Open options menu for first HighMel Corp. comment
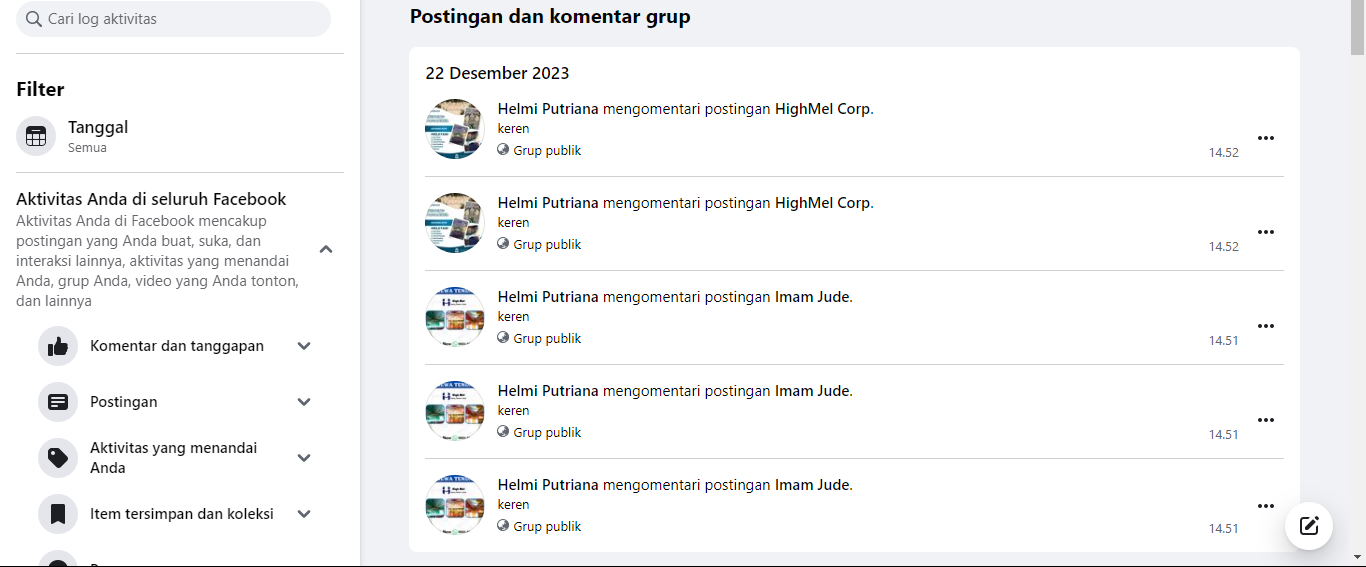The width and height of the screenshot is (1366, 567). click(1266, 138)
